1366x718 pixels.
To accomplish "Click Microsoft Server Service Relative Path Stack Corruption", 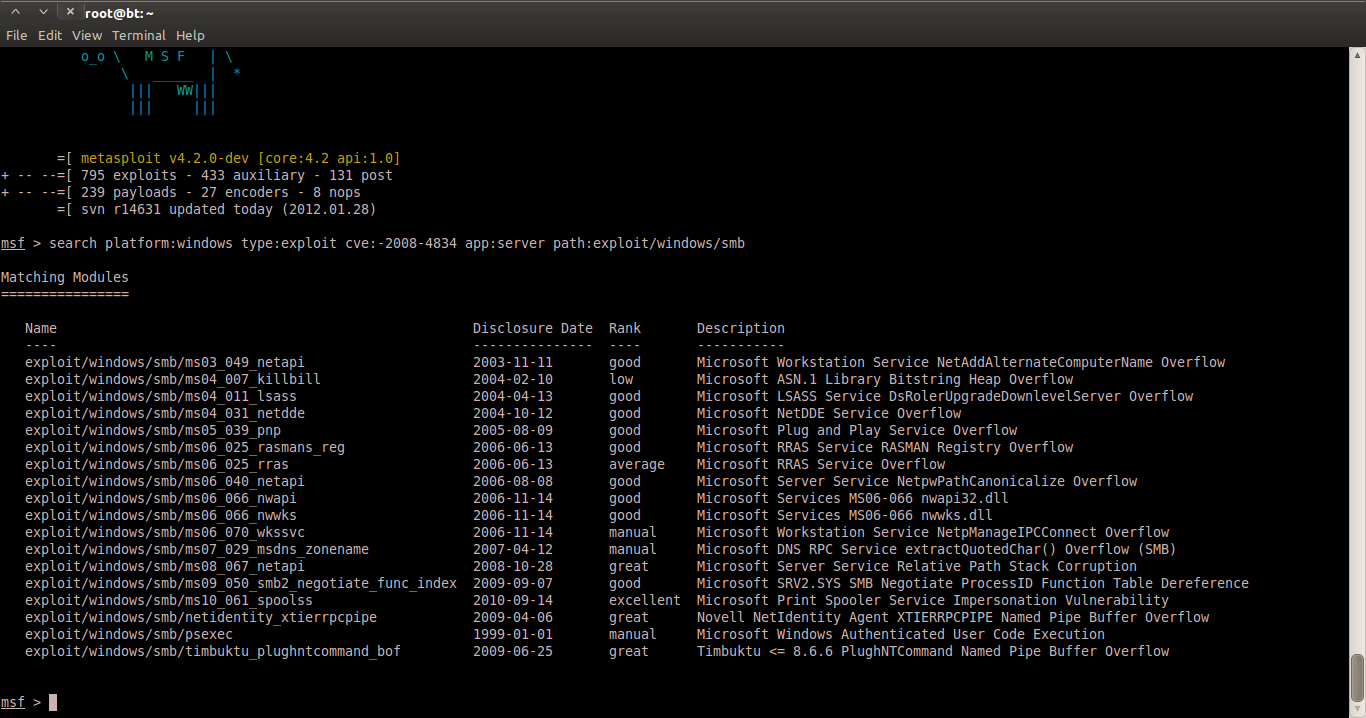I will [917, 566].
